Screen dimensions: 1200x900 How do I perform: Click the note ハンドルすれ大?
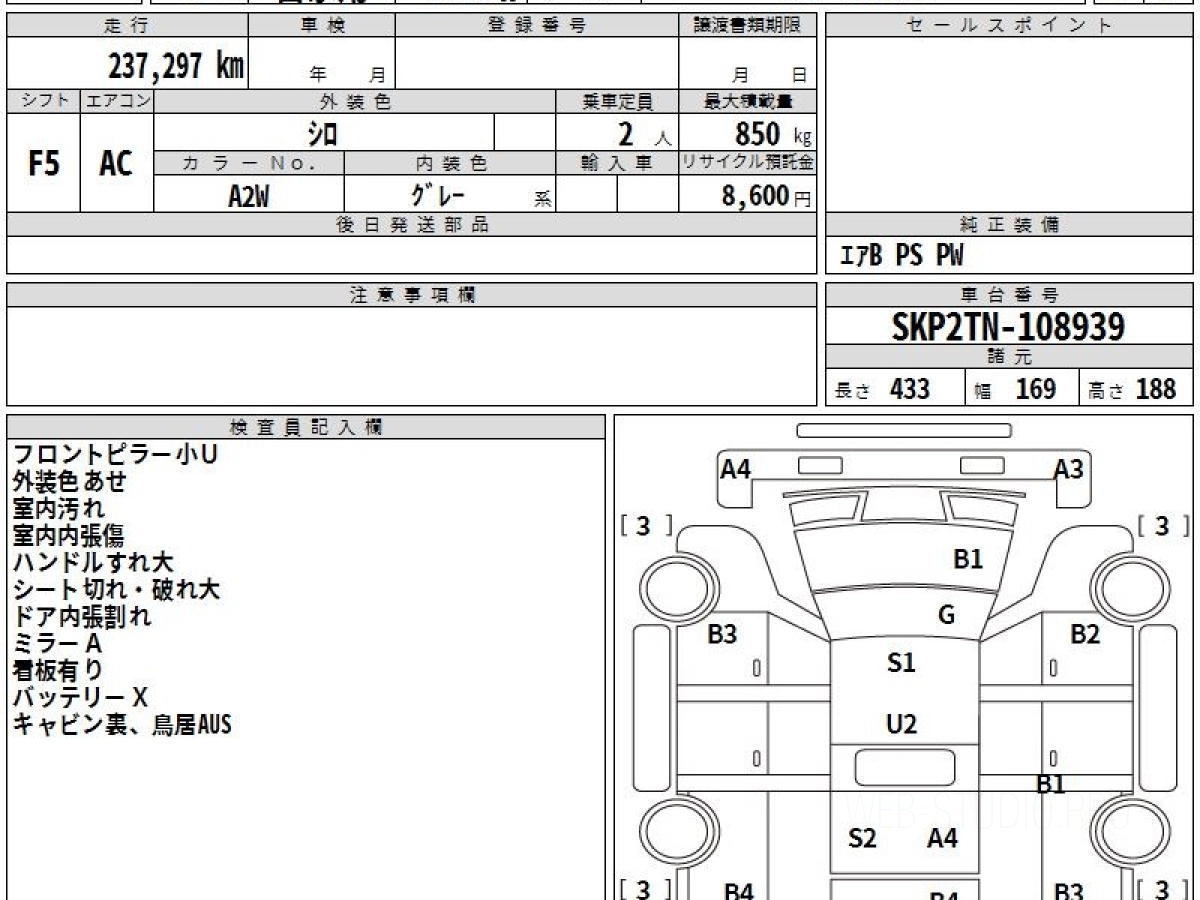click(x=93, y=562)
